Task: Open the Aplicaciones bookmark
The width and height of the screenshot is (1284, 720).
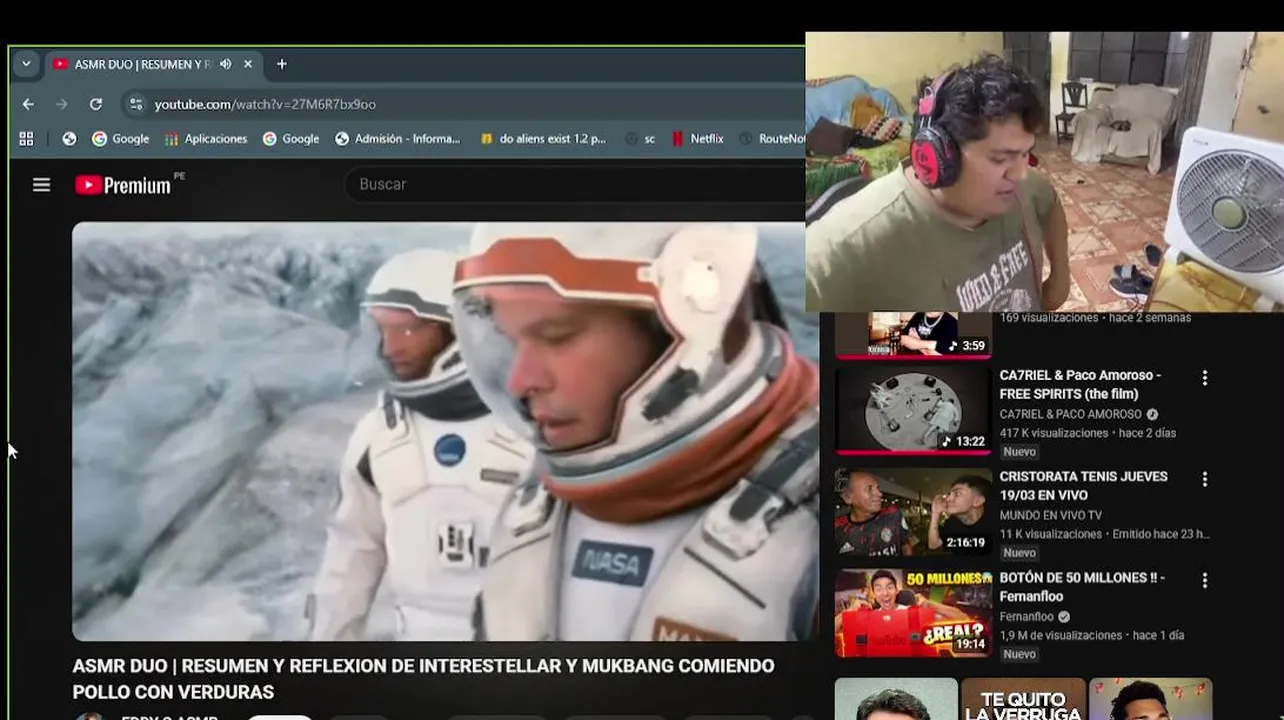Action: (x=206, y=139)
